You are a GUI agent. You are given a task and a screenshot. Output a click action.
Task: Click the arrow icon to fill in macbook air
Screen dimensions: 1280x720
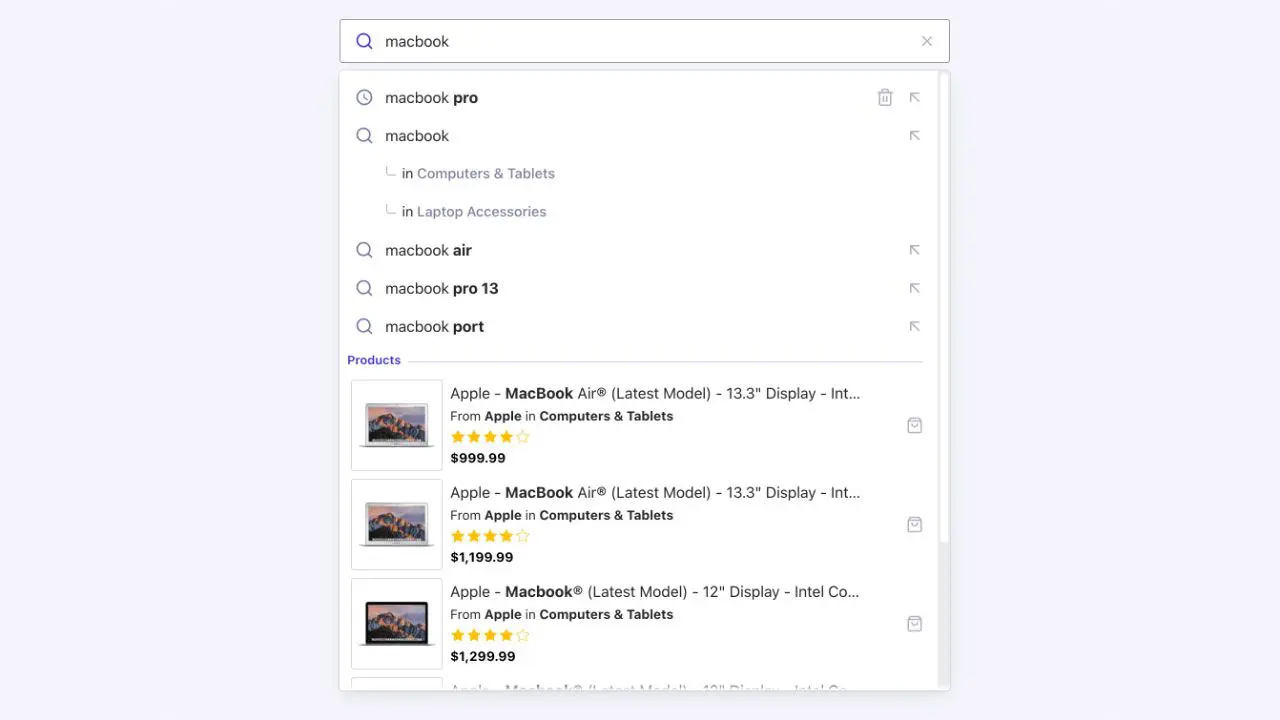pos(914,250)
